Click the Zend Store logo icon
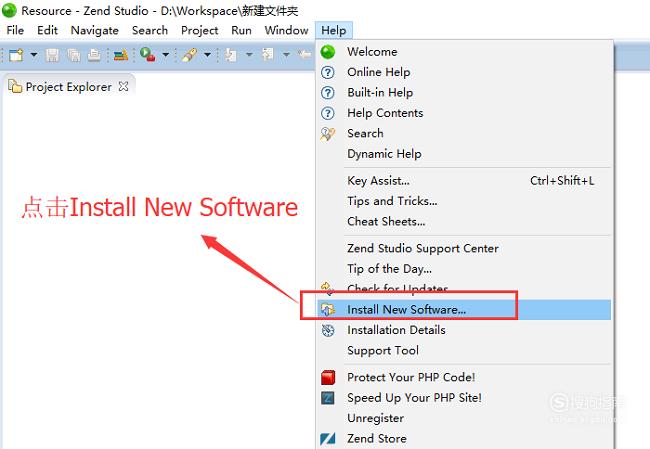This screenshot has width=650, height=449. coord(327,438)
